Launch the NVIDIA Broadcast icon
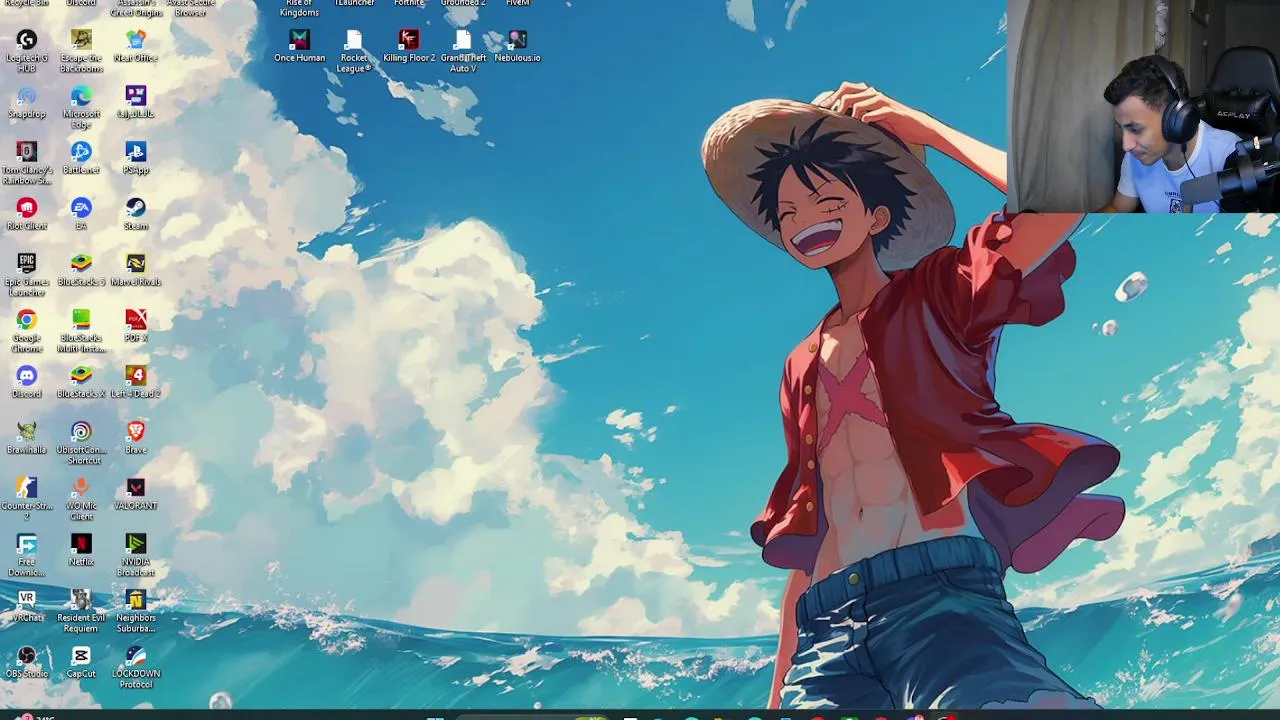Image resolution: width=1280 pixels, height=720 pixels. tap(136, 544)
